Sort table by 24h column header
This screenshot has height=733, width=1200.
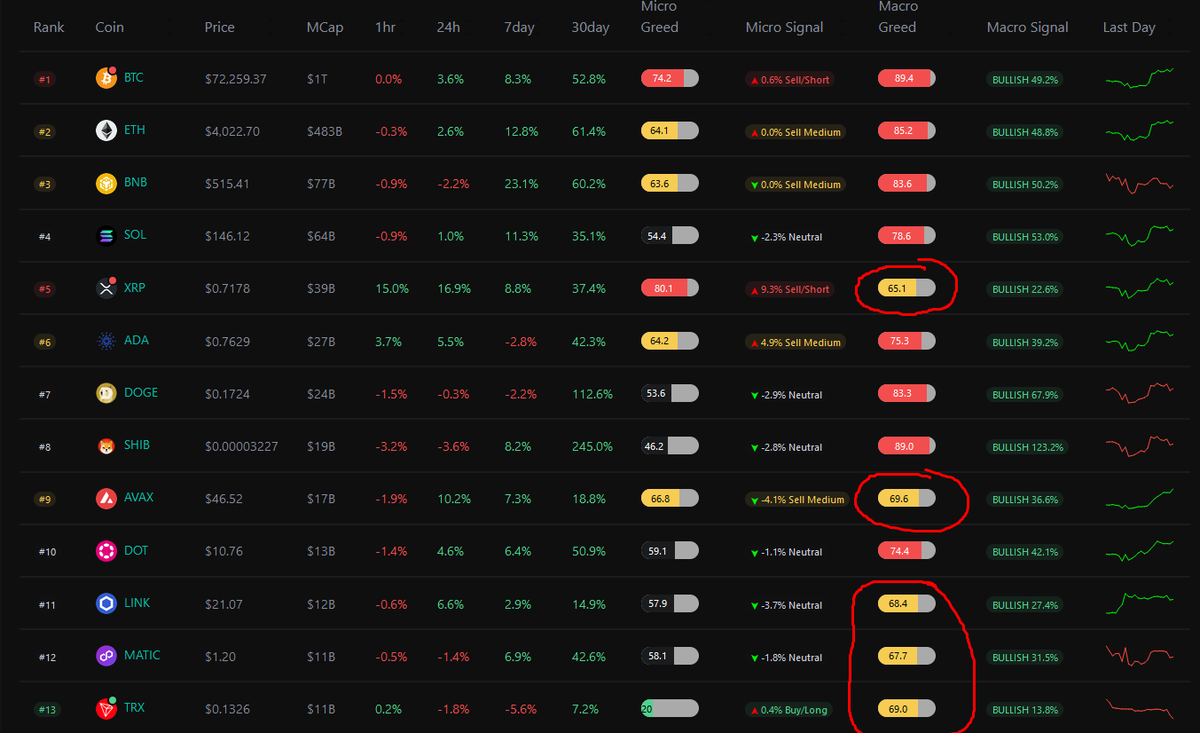coord(448,27)
